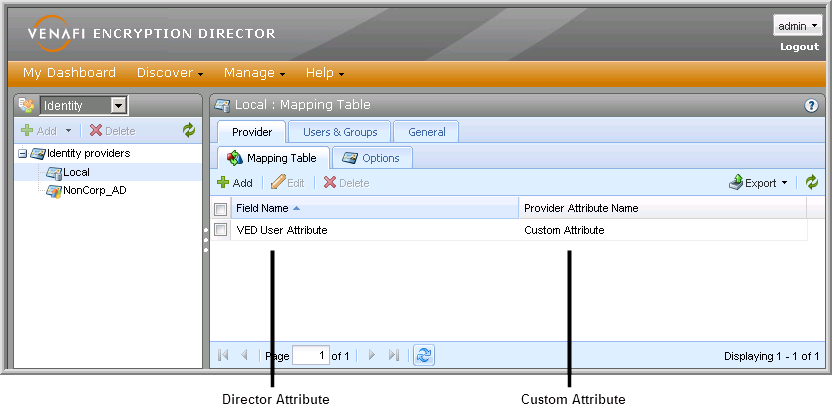The image size is (832, 417).
Task: Click the NonCorp_AD provider icon
Action: tap(54, 191)
